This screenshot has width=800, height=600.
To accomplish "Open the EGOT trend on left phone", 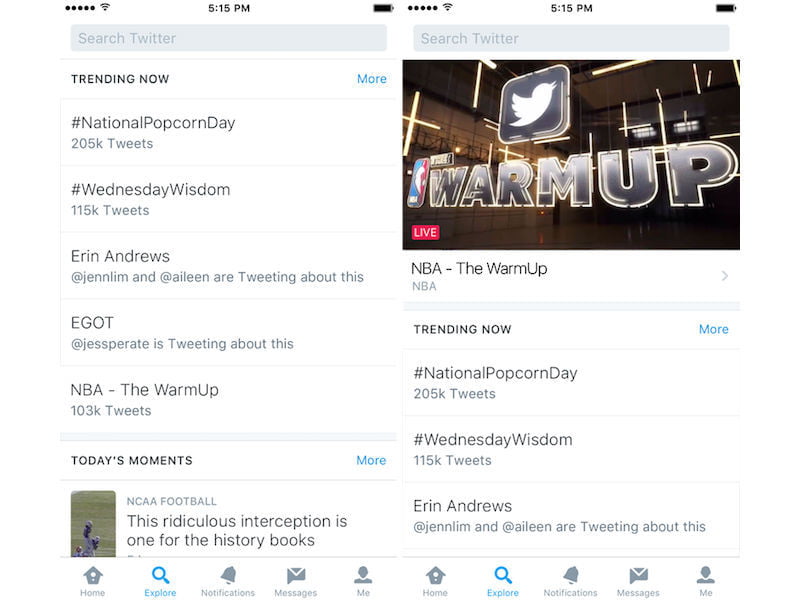I will pyautogui.click(x=228, y=332).
